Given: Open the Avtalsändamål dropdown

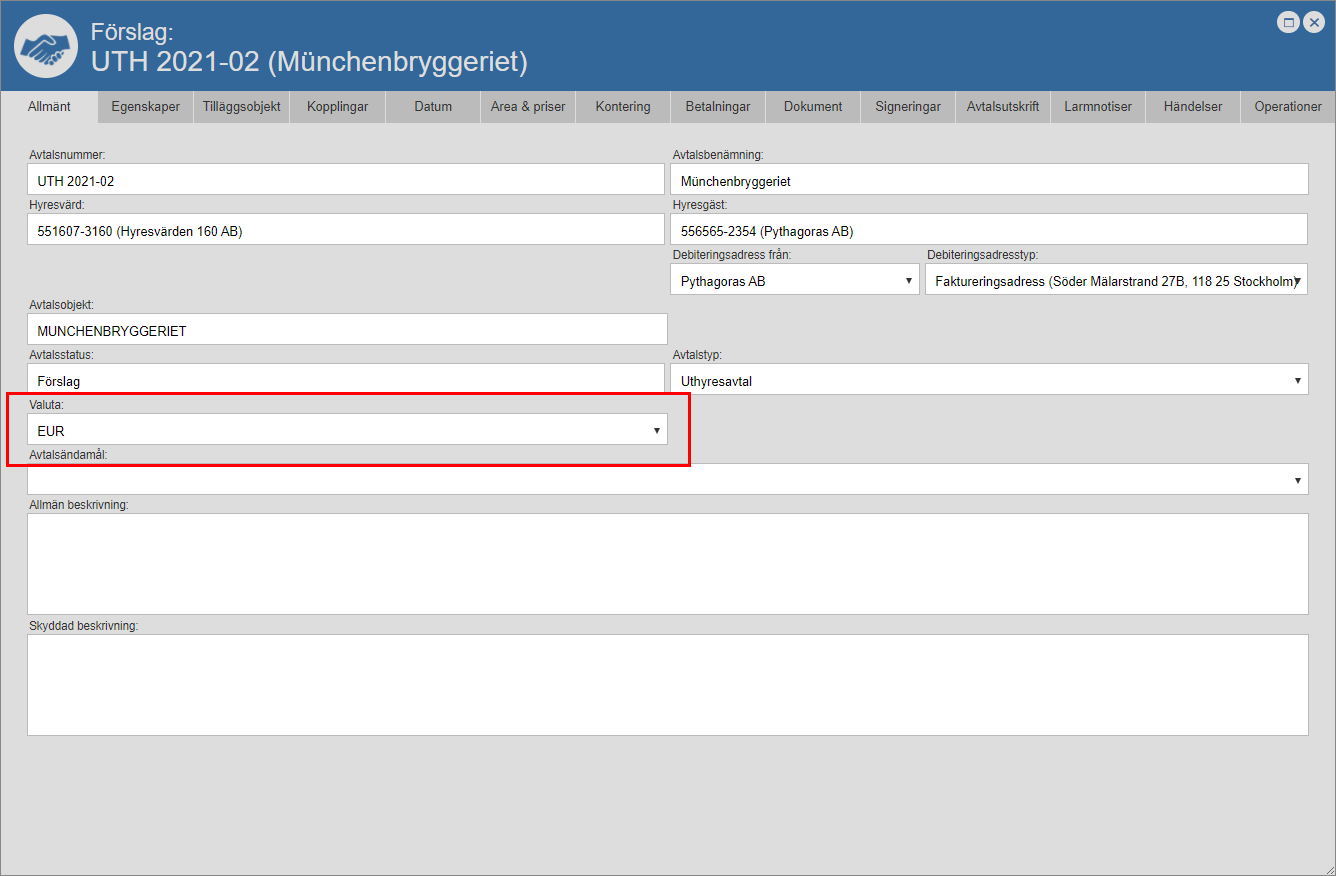Looking at the screenshot, I should [x=667, y=480].
